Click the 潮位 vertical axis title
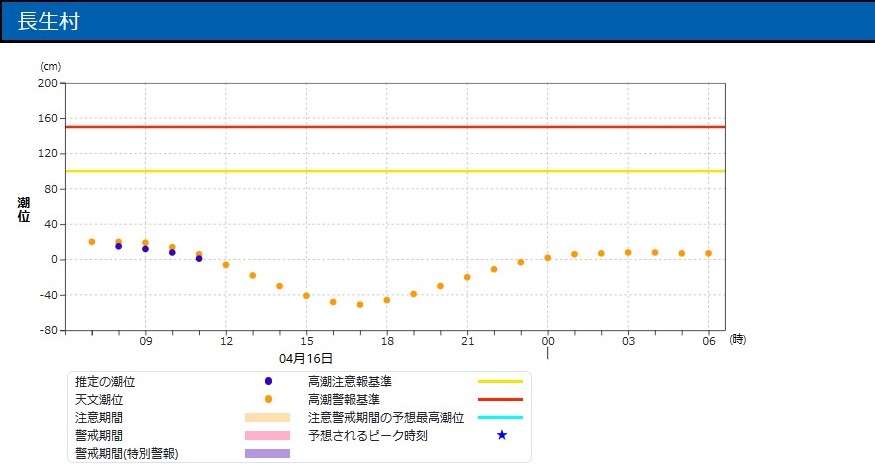Screen dimensions: 875x476 (23, 209)
